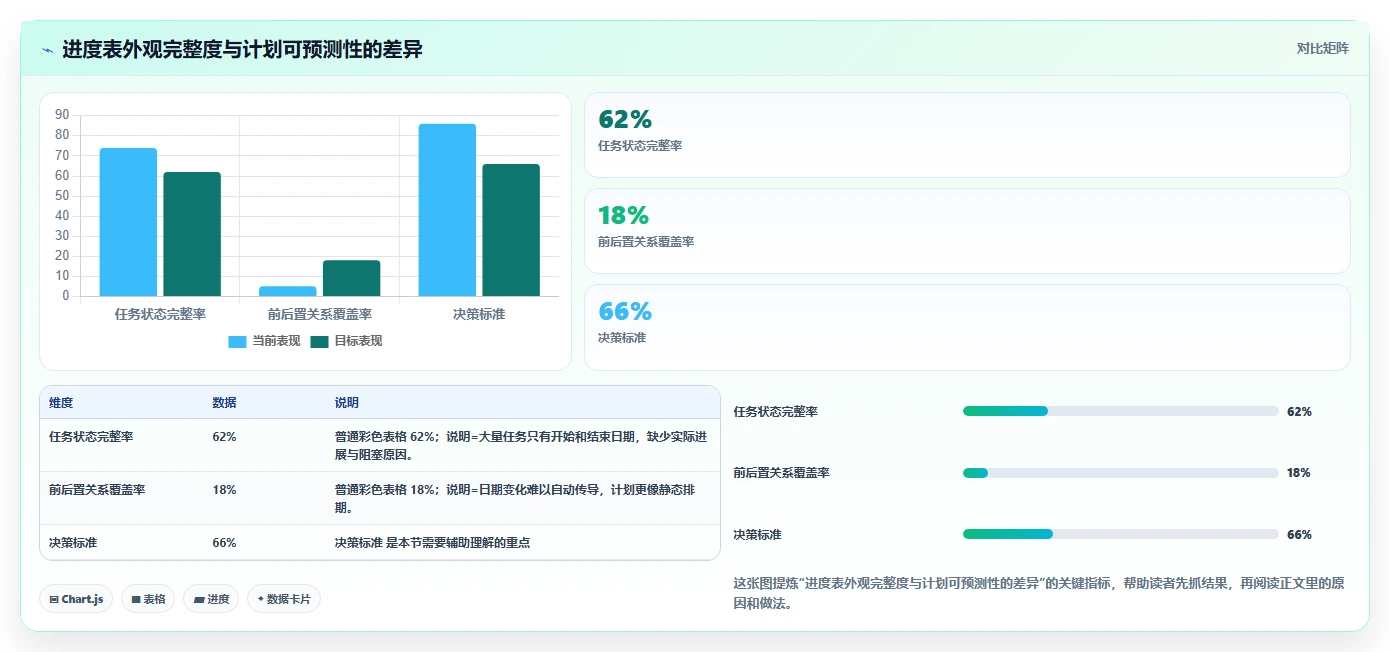Click the 维度 table column header
The image size is (1390, 652).
61,403
